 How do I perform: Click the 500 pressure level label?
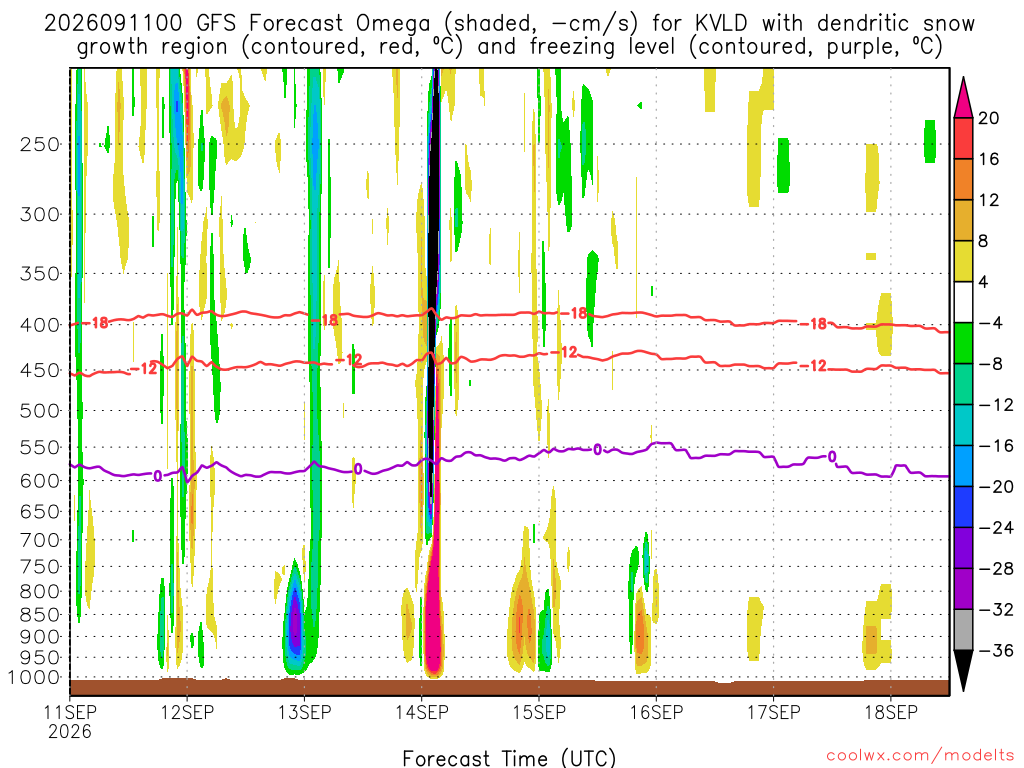[x=40, y=411]
